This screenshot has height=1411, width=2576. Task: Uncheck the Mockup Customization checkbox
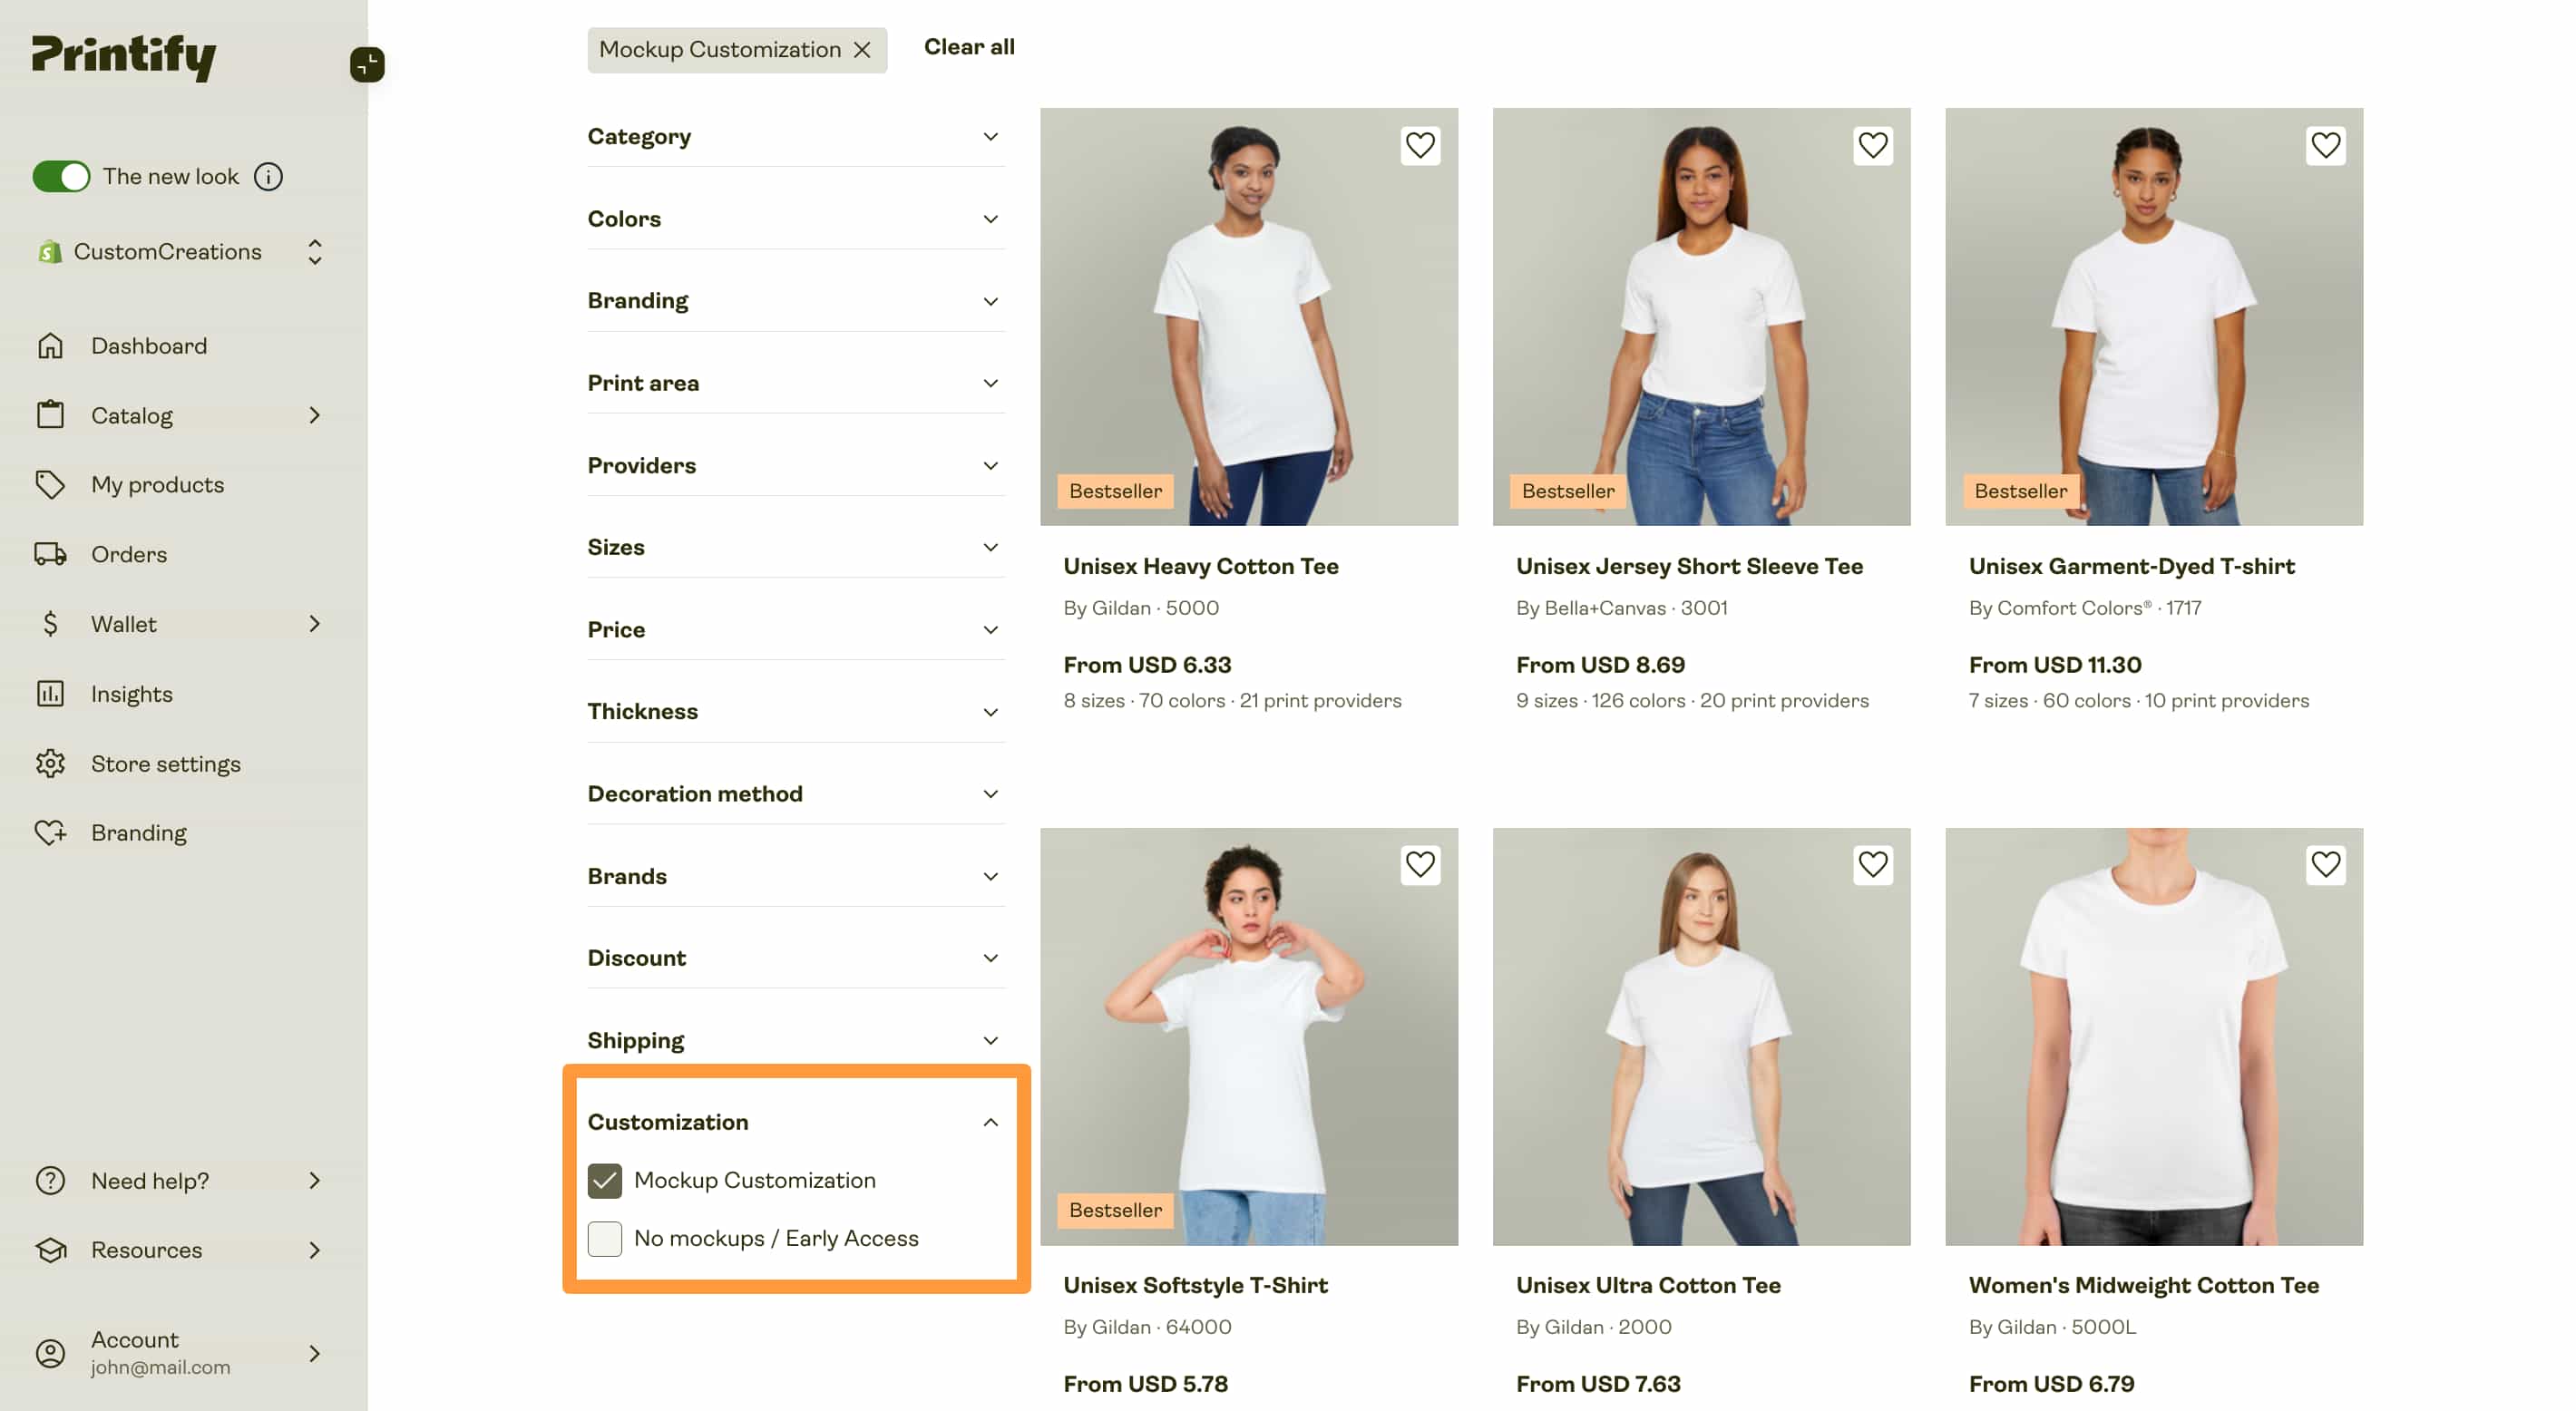(604, 1180)
